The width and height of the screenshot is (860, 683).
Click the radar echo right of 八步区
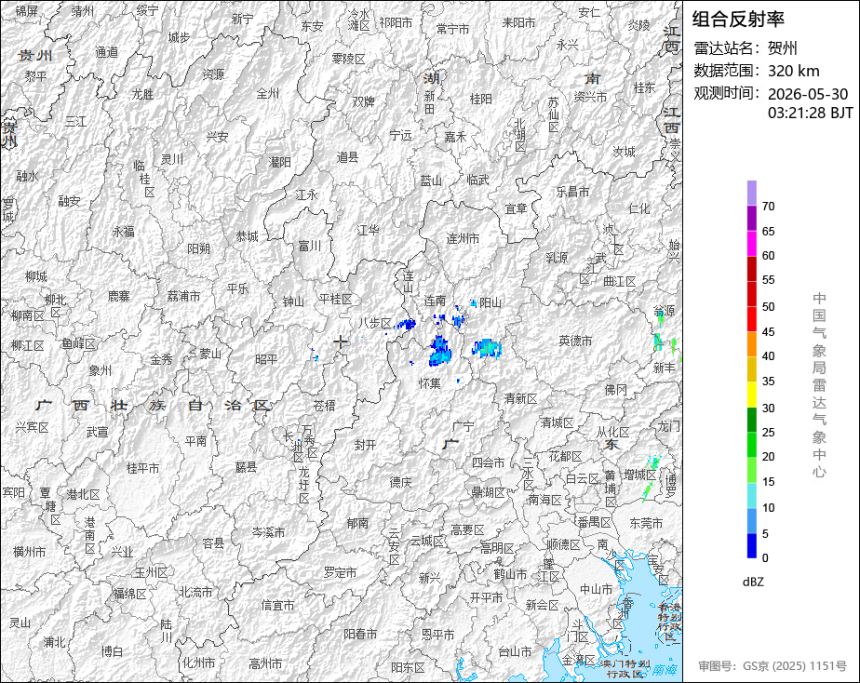pyautogui.click(x=406, y=324)
